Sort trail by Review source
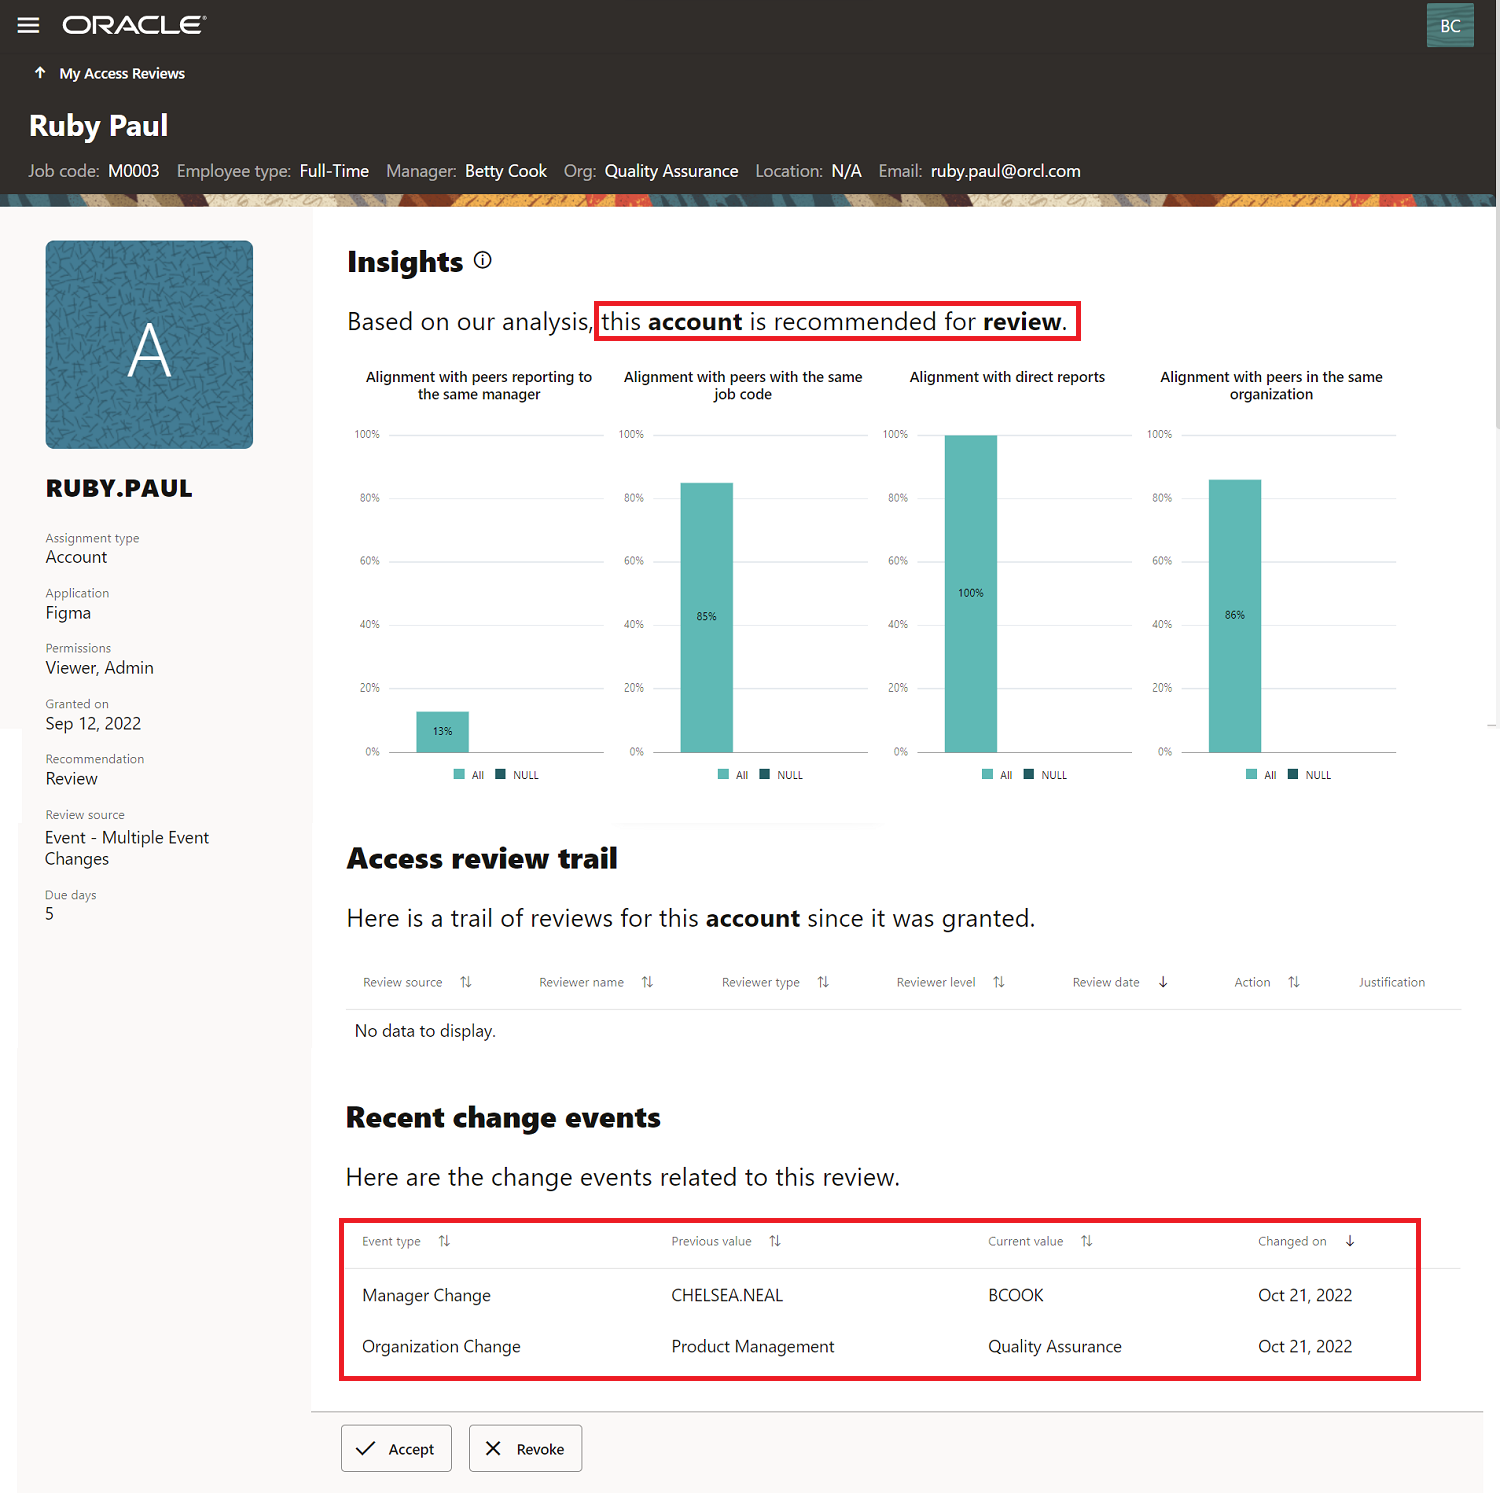This screenshot has width=1500, height=1493. click(x=465, y=982)
